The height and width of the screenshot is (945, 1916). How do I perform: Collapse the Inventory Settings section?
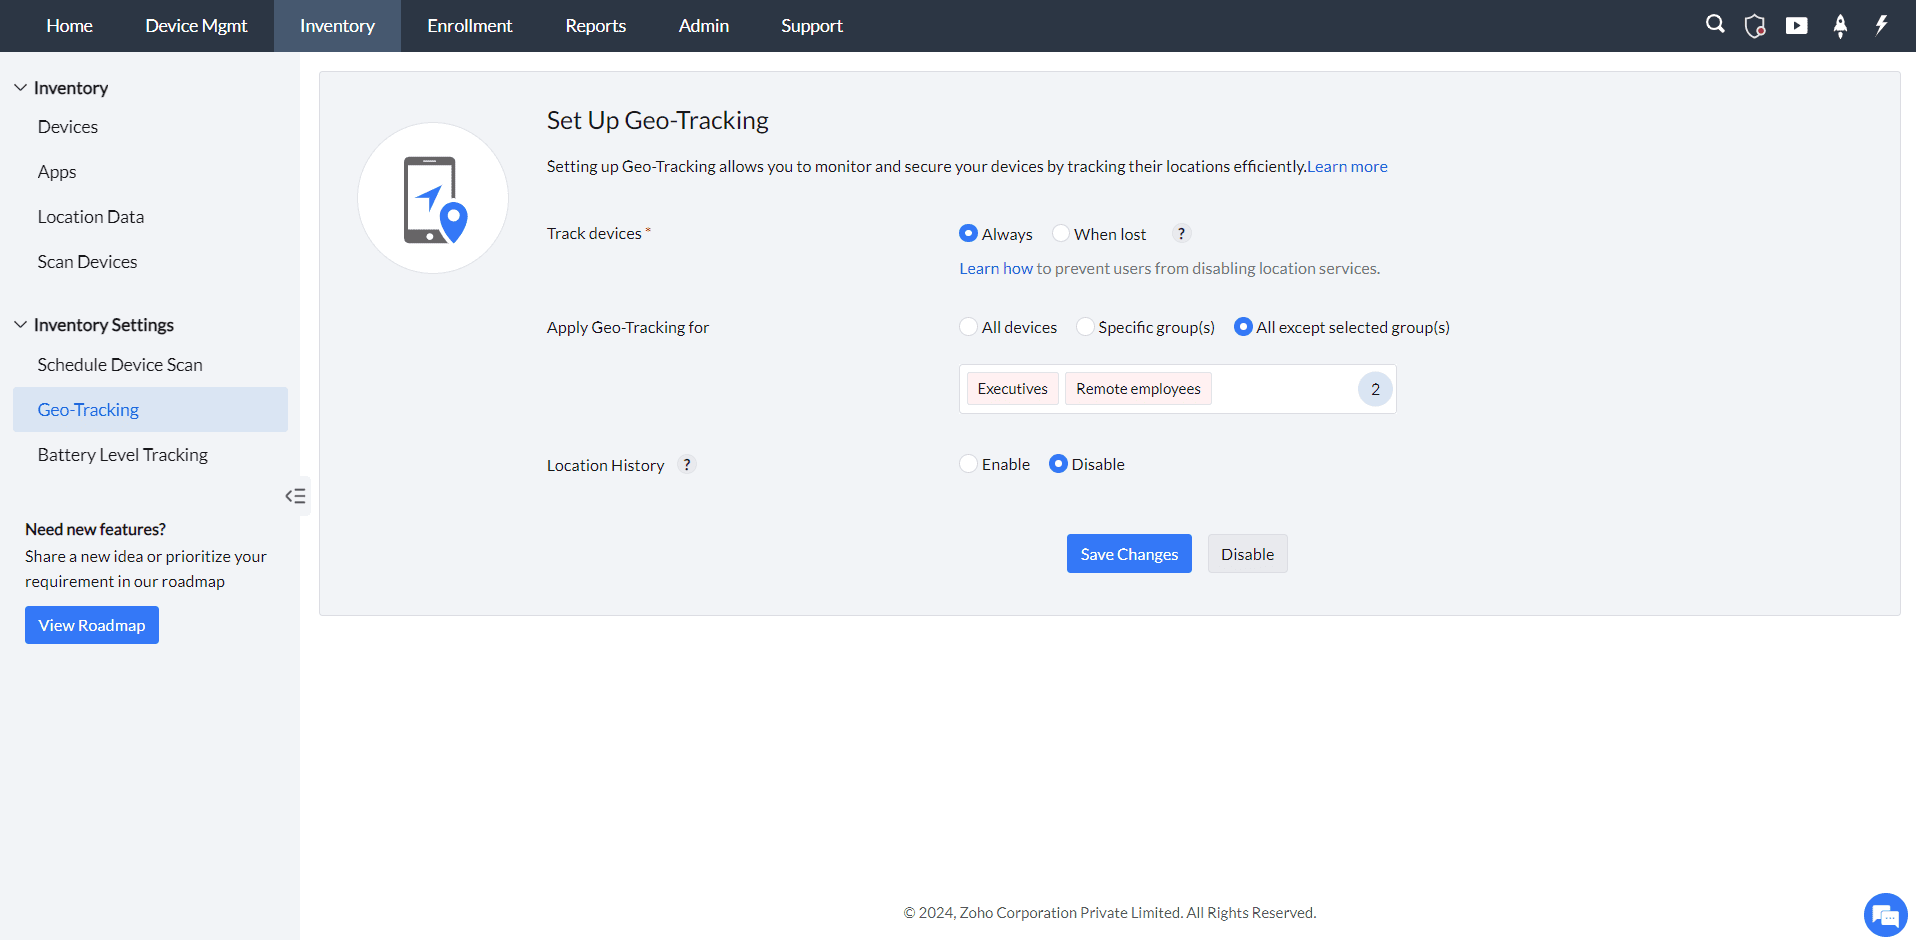(20, 323)
